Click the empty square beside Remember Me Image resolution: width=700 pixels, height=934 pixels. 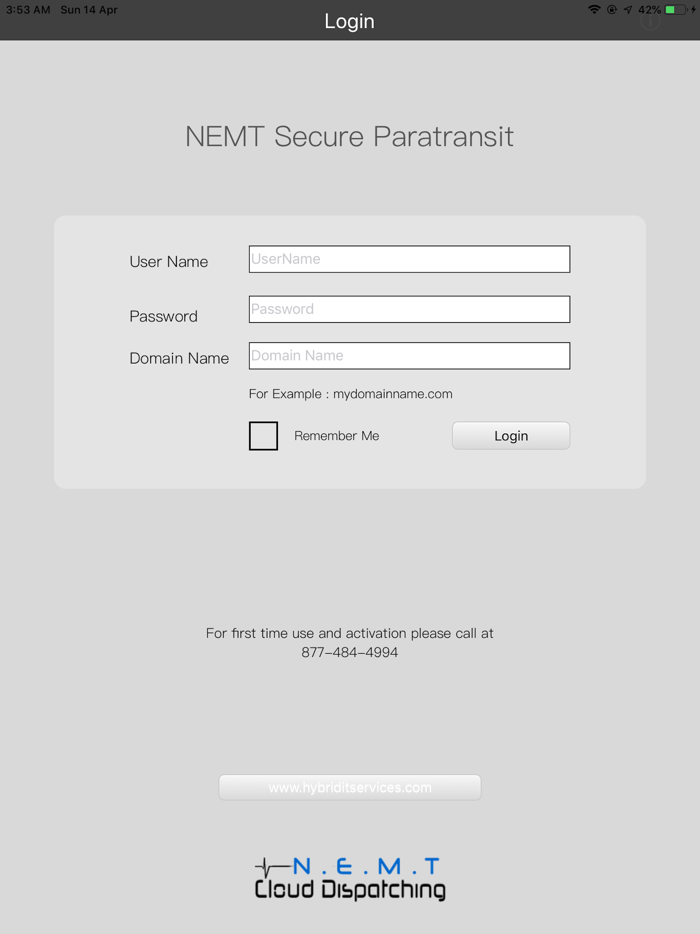[x=263, y=436]
